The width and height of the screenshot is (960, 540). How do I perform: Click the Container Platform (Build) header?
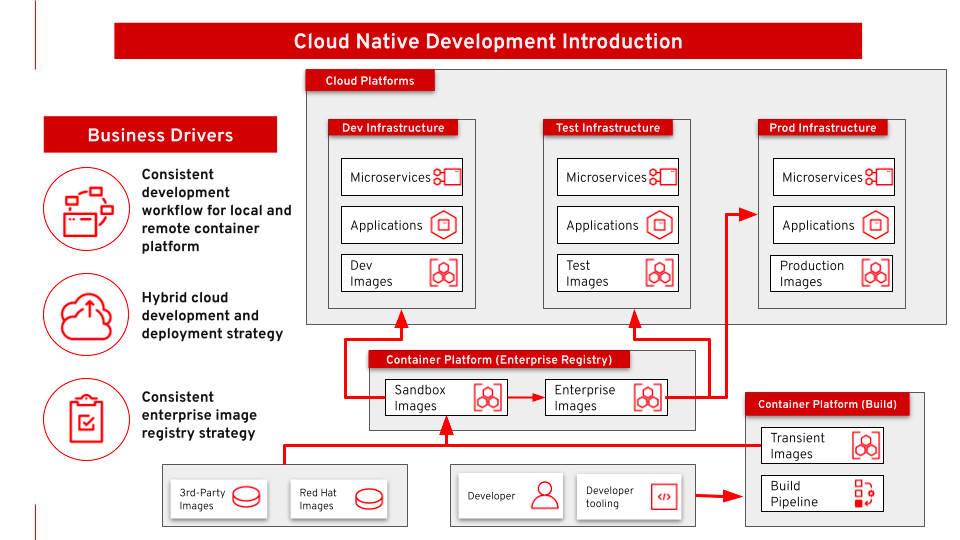[827, 404]
